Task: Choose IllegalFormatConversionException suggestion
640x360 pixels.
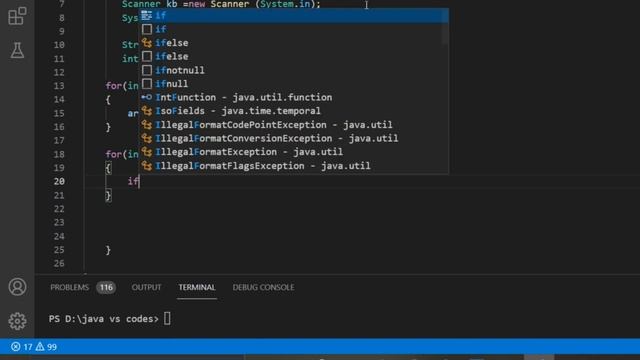Action: click(294, 138)
